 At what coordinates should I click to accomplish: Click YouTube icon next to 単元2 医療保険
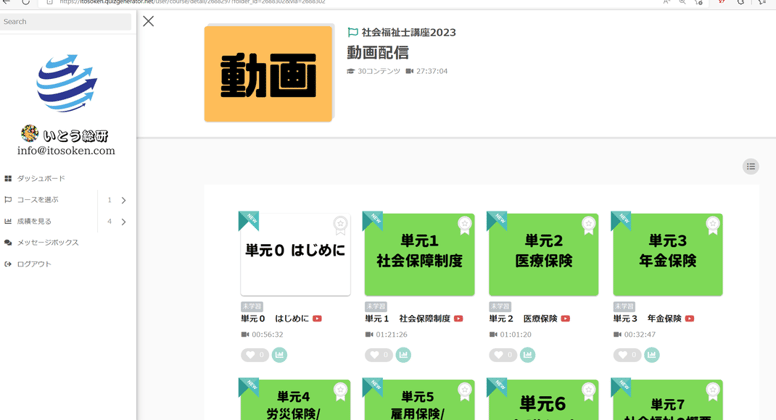tap(566, 319)
